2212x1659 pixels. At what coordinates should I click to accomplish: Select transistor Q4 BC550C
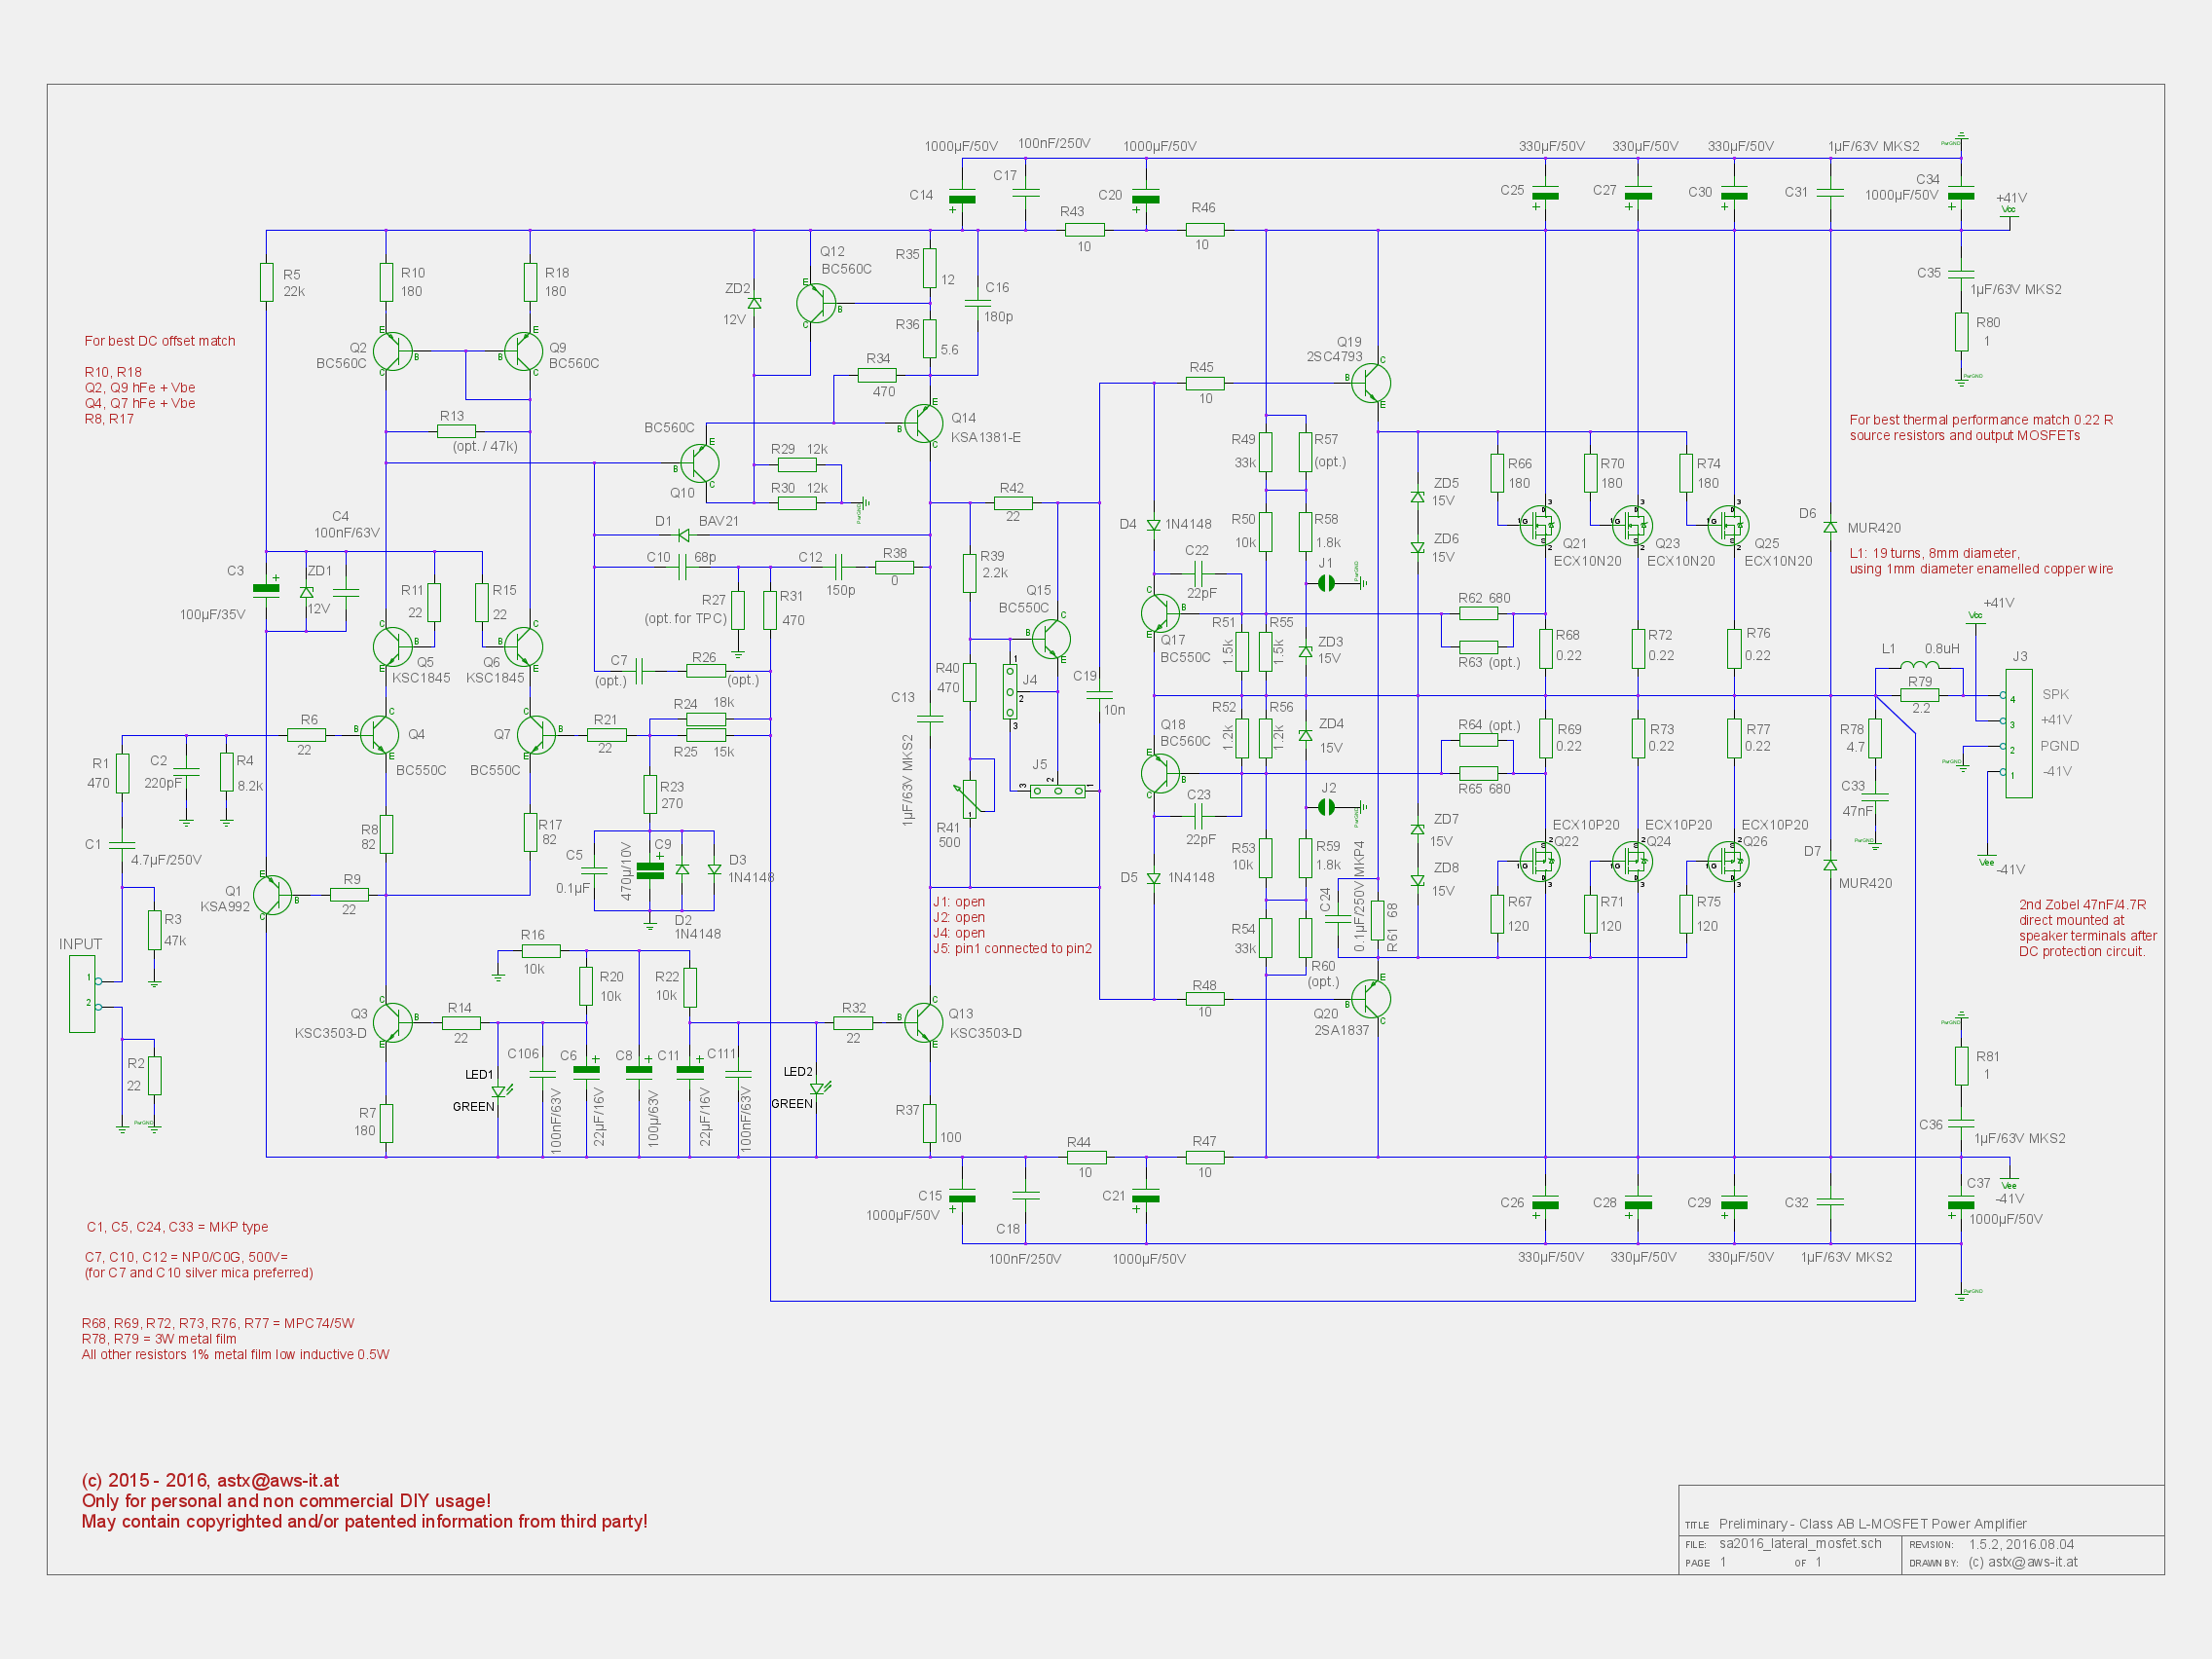(379, 735)
